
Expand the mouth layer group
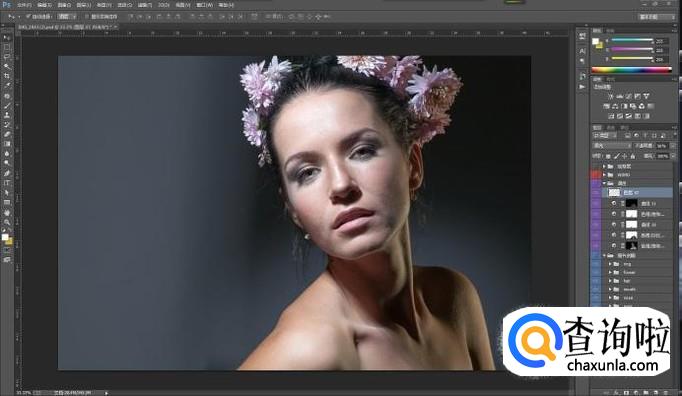[610, 289]
